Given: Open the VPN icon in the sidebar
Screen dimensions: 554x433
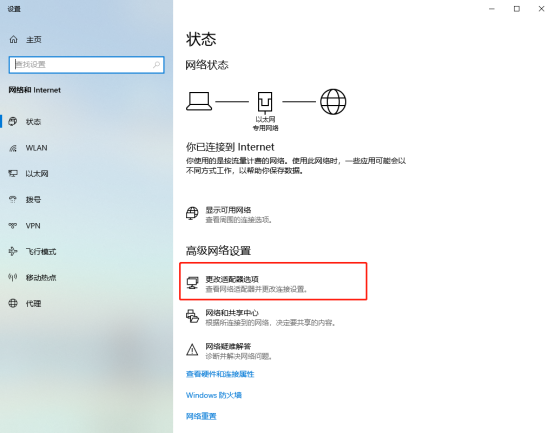Looking at the screenshot, I should click(13, 225).
